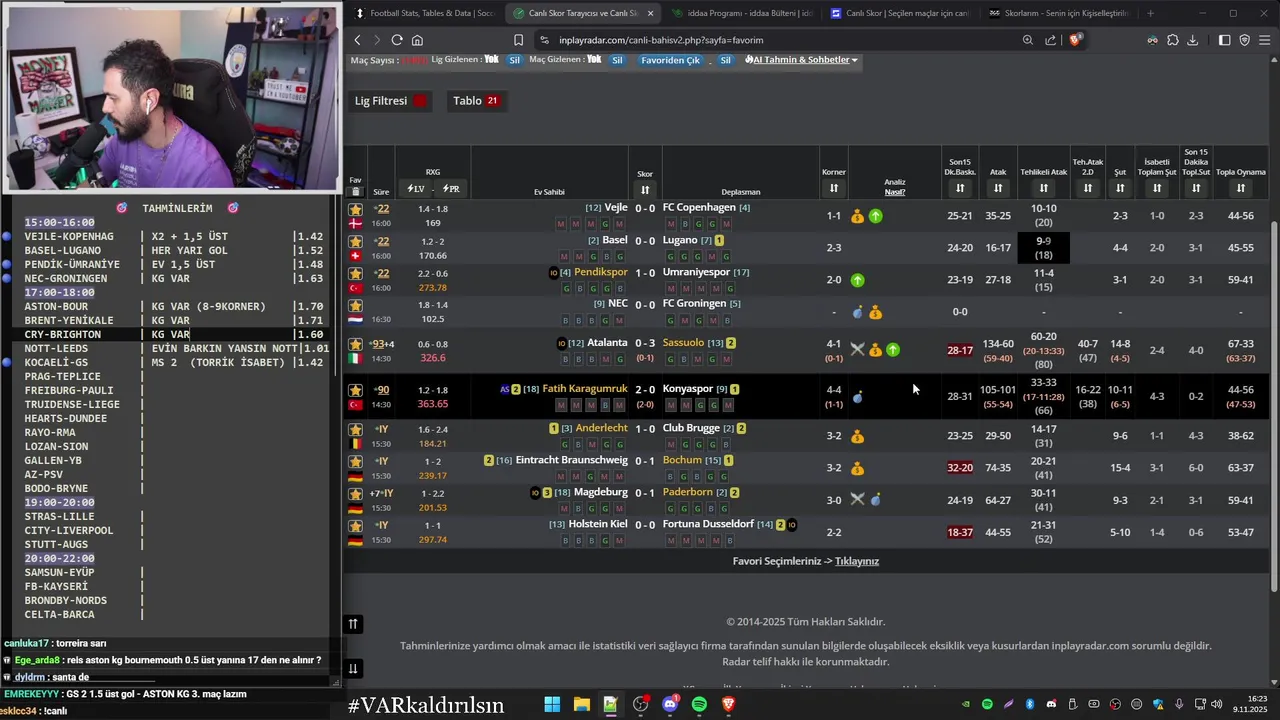The width and height of the screenshot is (1280, 720).
Task: Click the Brave shields lion icon
Action: click(1075, 40)
